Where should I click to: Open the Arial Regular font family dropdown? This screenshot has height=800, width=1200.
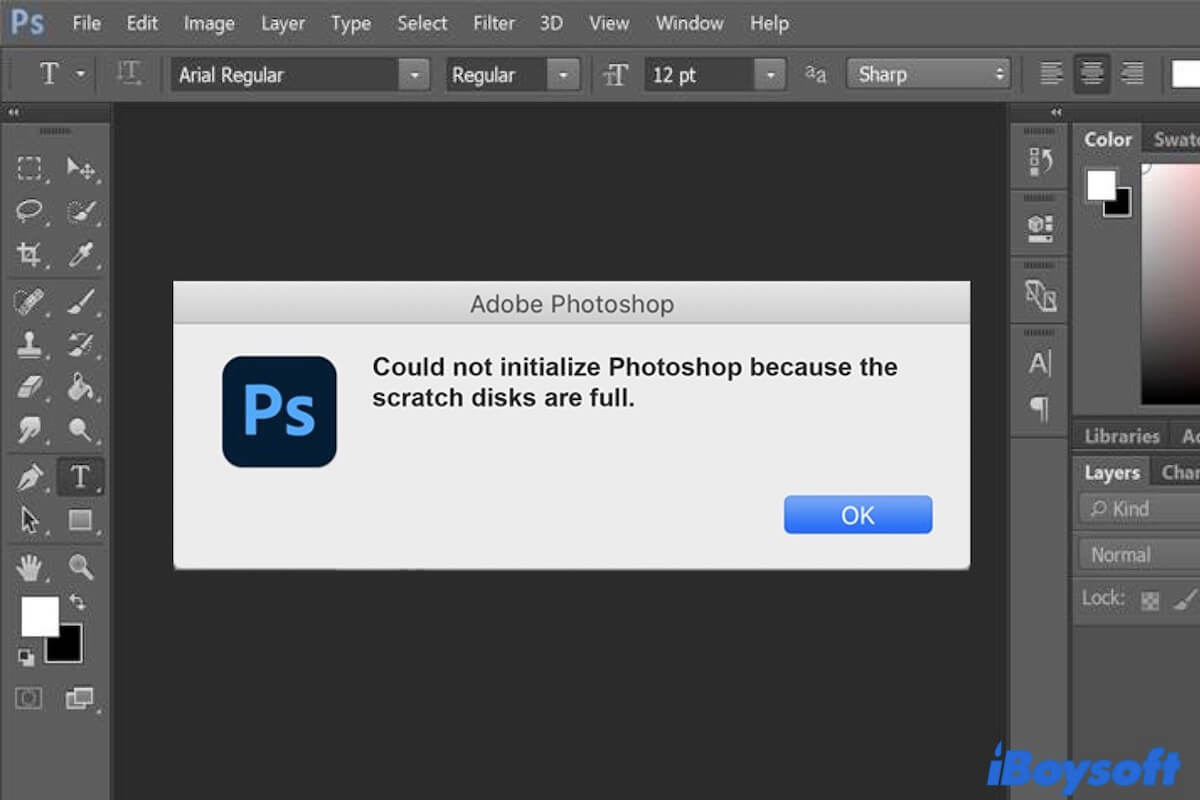click(x=414, y=74)
